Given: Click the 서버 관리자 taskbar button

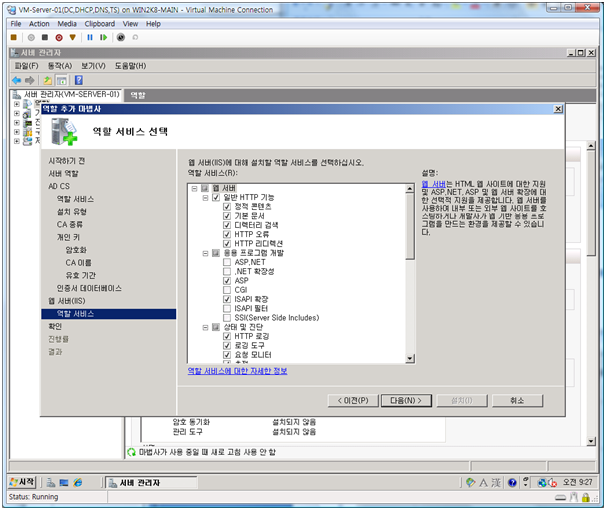Looking at the screenshot, I should click(152, 483).
